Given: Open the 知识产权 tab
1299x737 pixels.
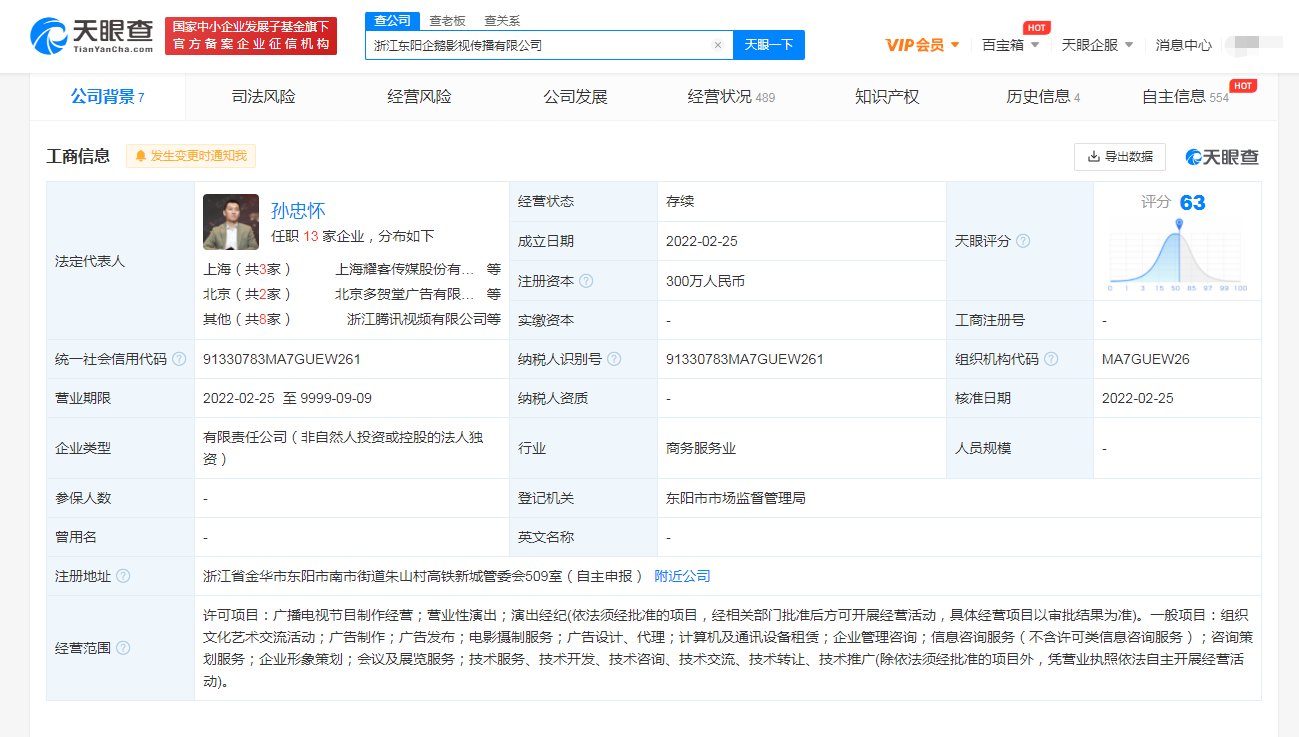Looking at the screenshot, I should (887, 97).
